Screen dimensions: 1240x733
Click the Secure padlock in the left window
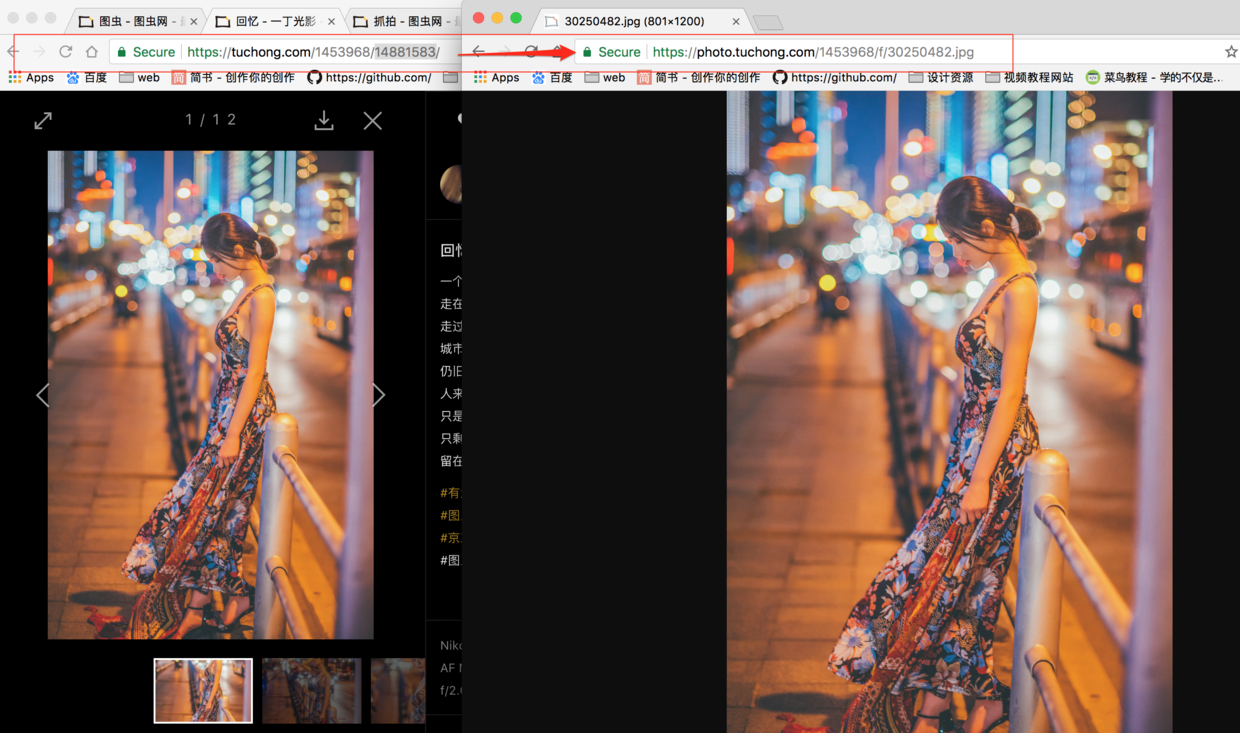coord(122,52)
